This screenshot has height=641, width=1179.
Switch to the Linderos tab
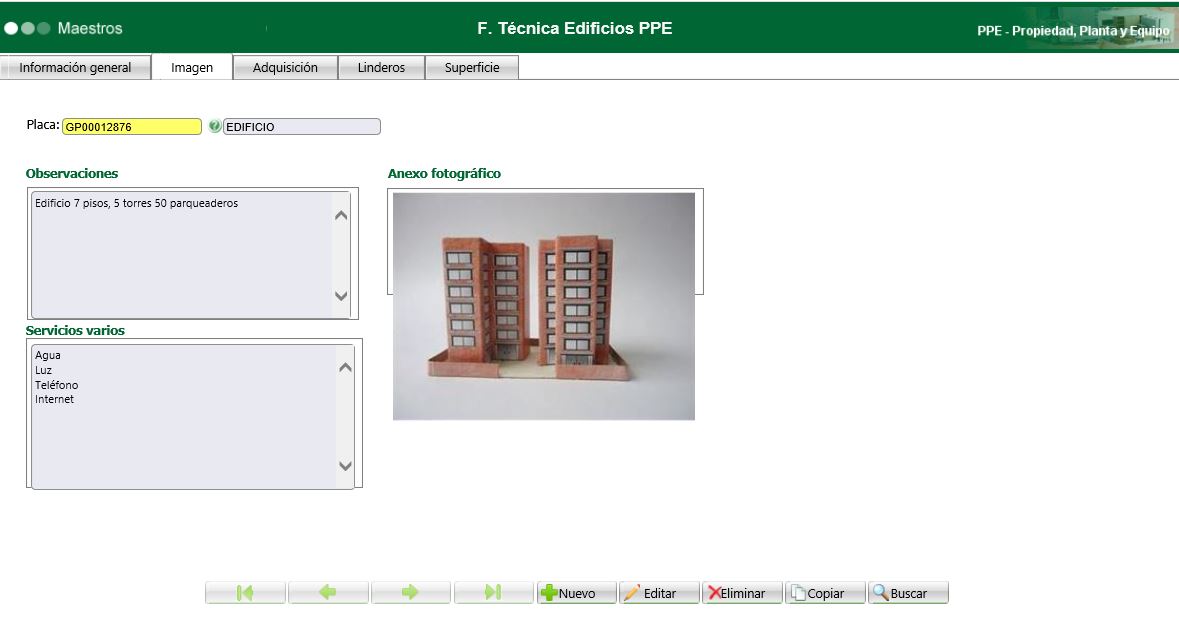[381, 68]
